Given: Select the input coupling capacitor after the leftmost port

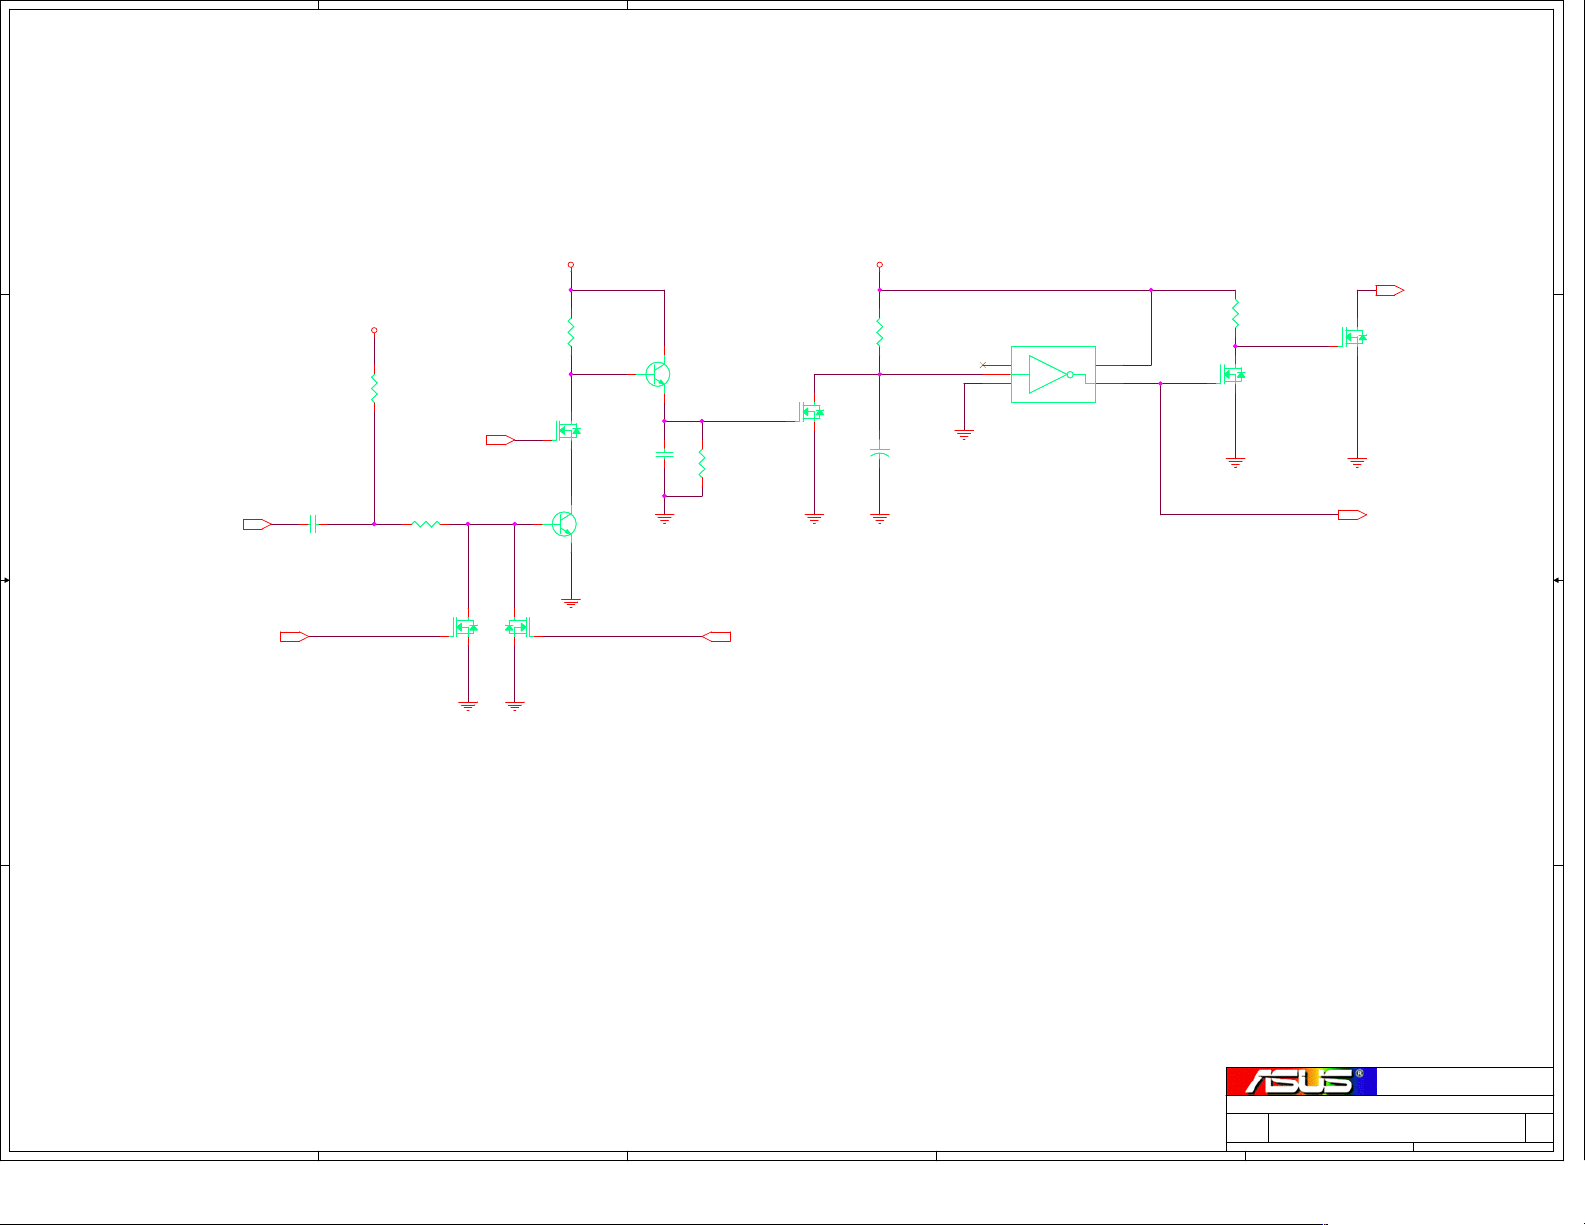Looking at the screenshot, I should coord(314,524).
